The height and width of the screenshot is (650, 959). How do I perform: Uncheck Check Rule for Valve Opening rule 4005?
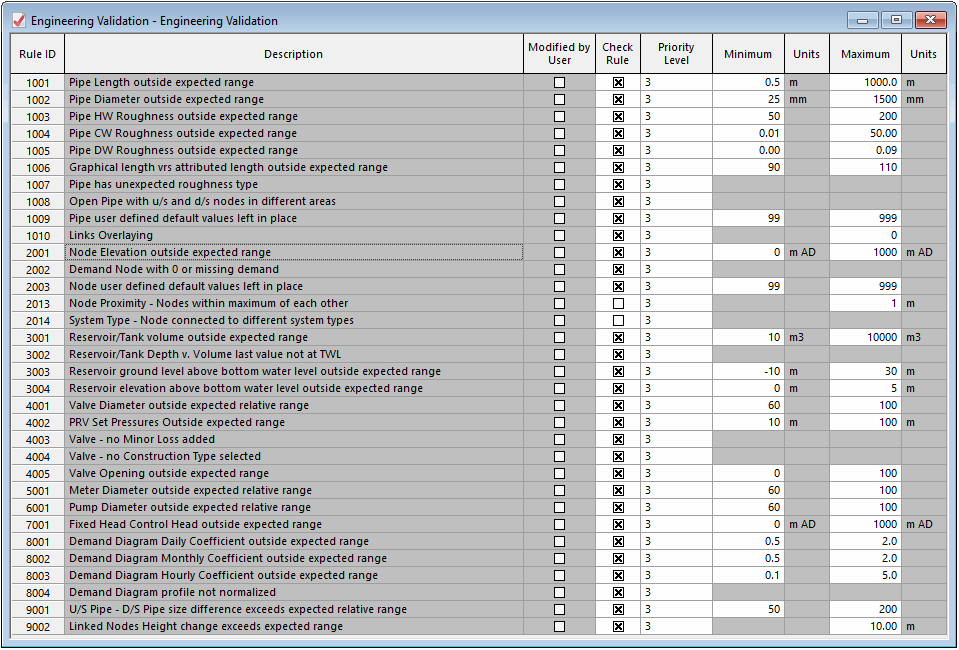[618, 473]
